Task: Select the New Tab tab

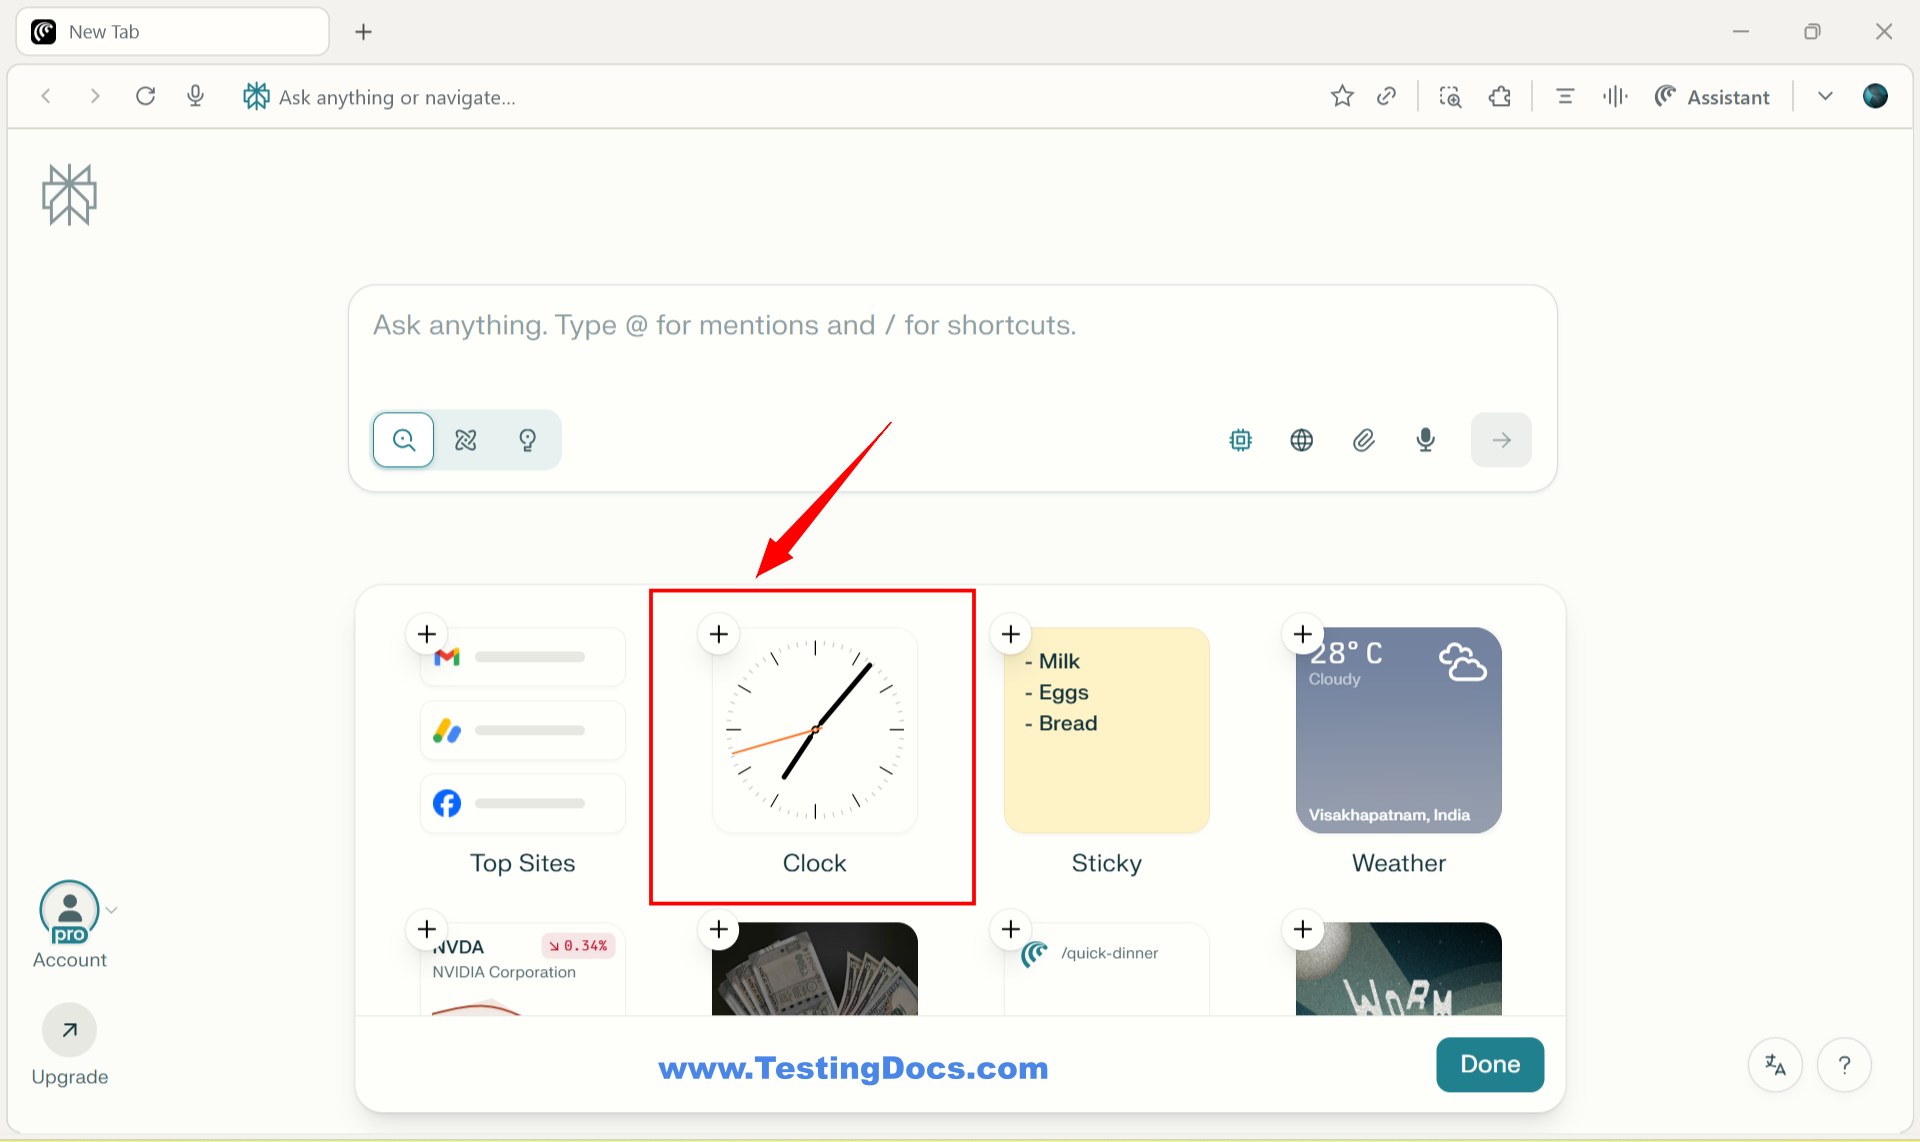Action: click(172, 32)
